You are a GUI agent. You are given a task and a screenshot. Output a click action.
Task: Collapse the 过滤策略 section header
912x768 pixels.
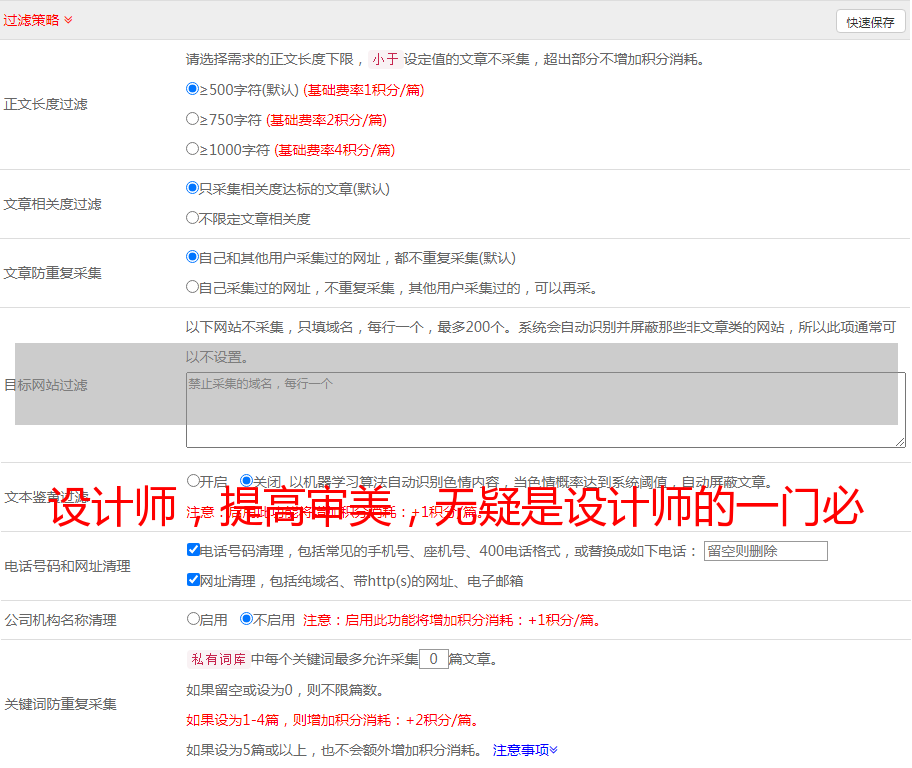coord(38,20)
